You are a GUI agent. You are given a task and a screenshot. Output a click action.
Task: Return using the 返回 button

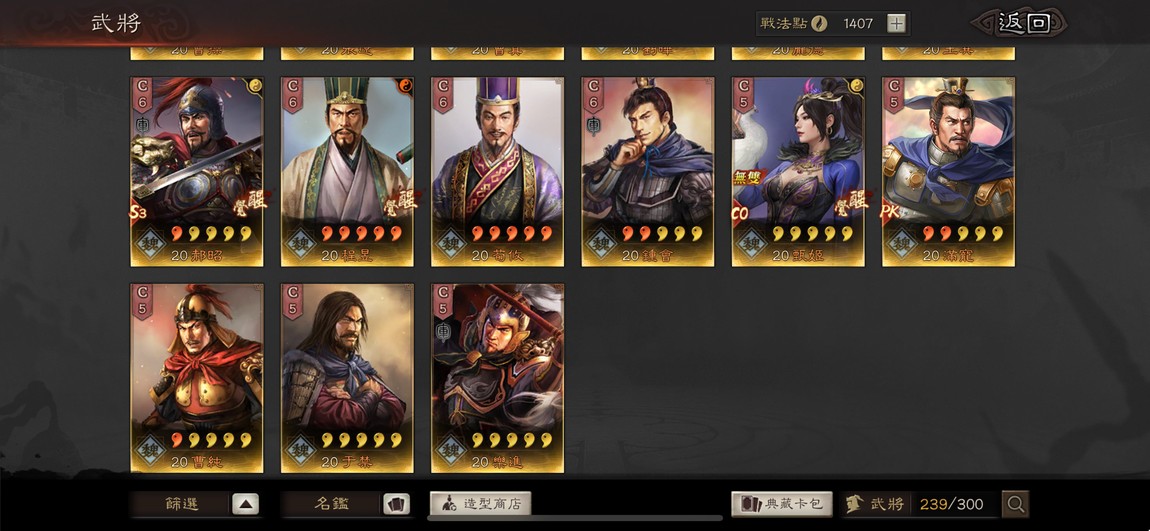(x=1023, y=23)
